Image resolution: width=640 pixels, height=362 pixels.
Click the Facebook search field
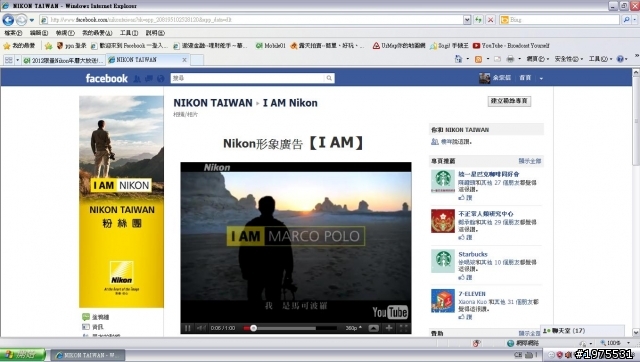tap(248, 78)
